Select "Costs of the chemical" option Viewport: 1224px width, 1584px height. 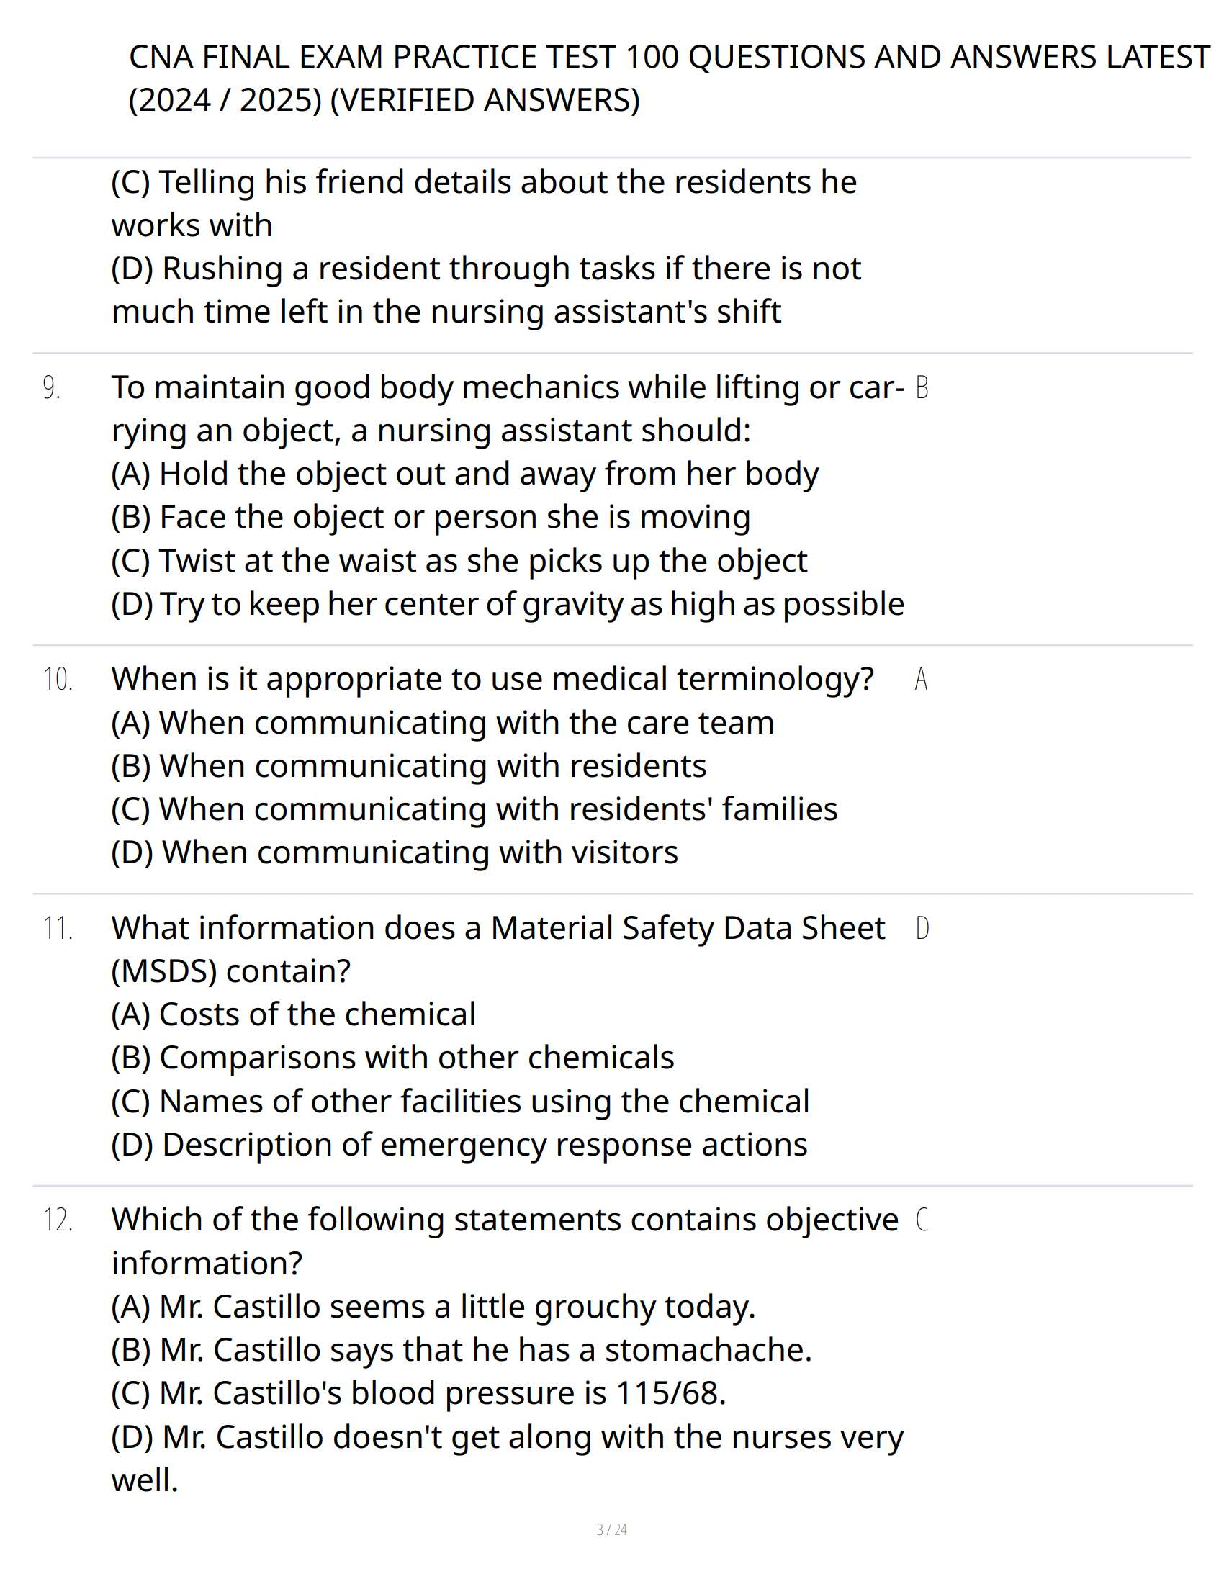coord(293,1015)
